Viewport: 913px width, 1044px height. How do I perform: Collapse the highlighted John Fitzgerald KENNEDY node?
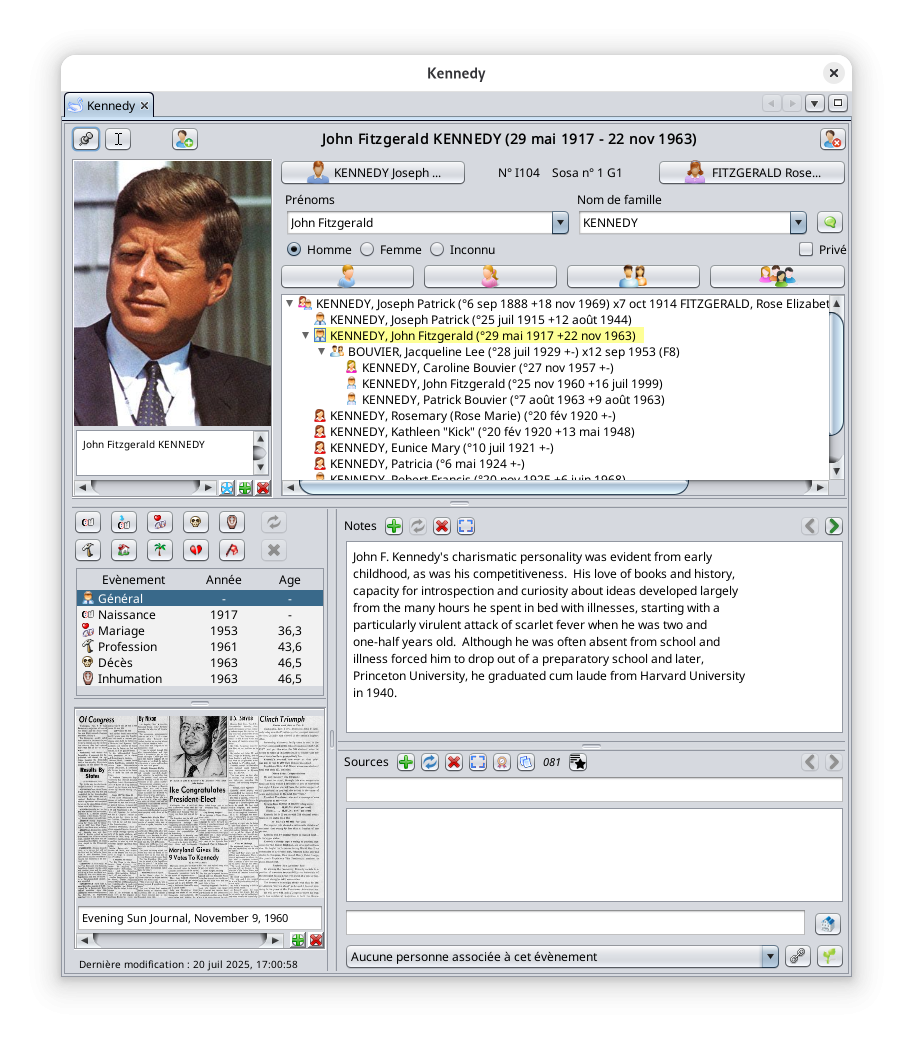click(306, 336)
